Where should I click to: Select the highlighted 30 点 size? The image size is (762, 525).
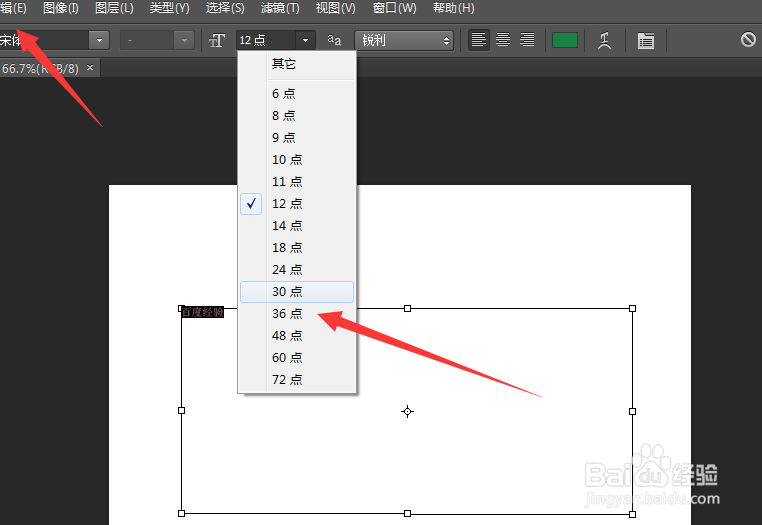click(x=297, y=292)
